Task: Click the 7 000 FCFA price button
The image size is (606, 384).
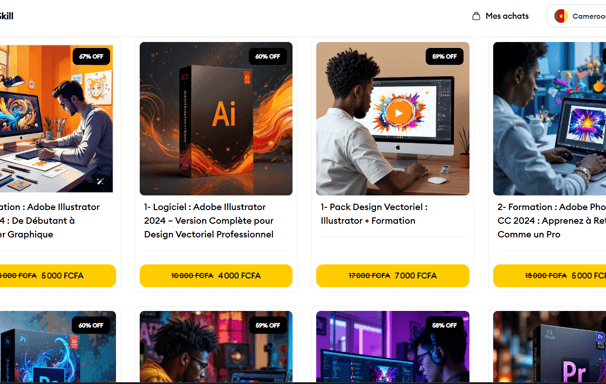Action: pyautogui.click(x=393, y=275)
